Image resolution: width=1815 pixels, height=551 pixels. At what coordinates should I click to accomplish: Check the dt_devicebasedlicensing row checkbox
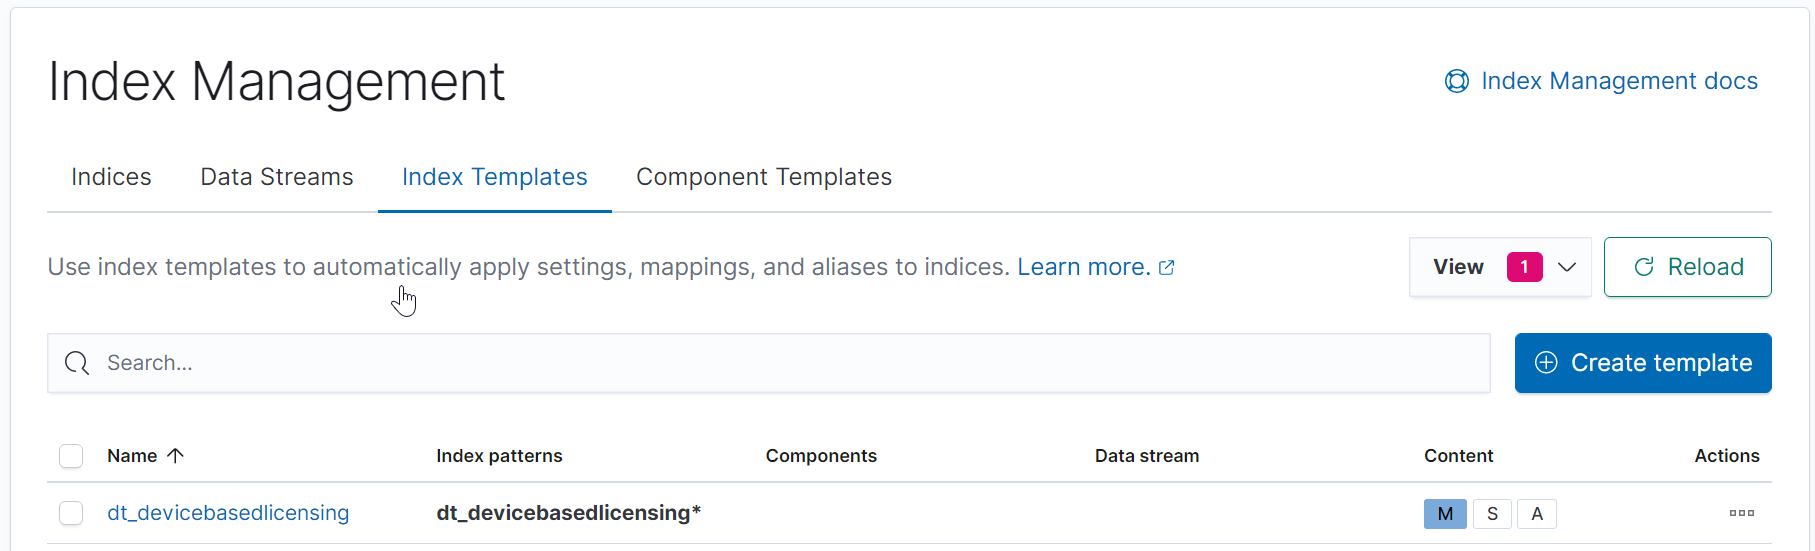71,513
